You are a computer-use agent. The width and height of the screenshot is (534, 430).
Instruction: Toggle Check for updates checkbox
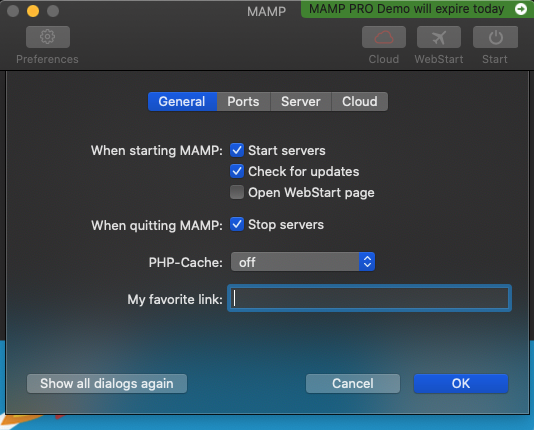click(237, 171)
